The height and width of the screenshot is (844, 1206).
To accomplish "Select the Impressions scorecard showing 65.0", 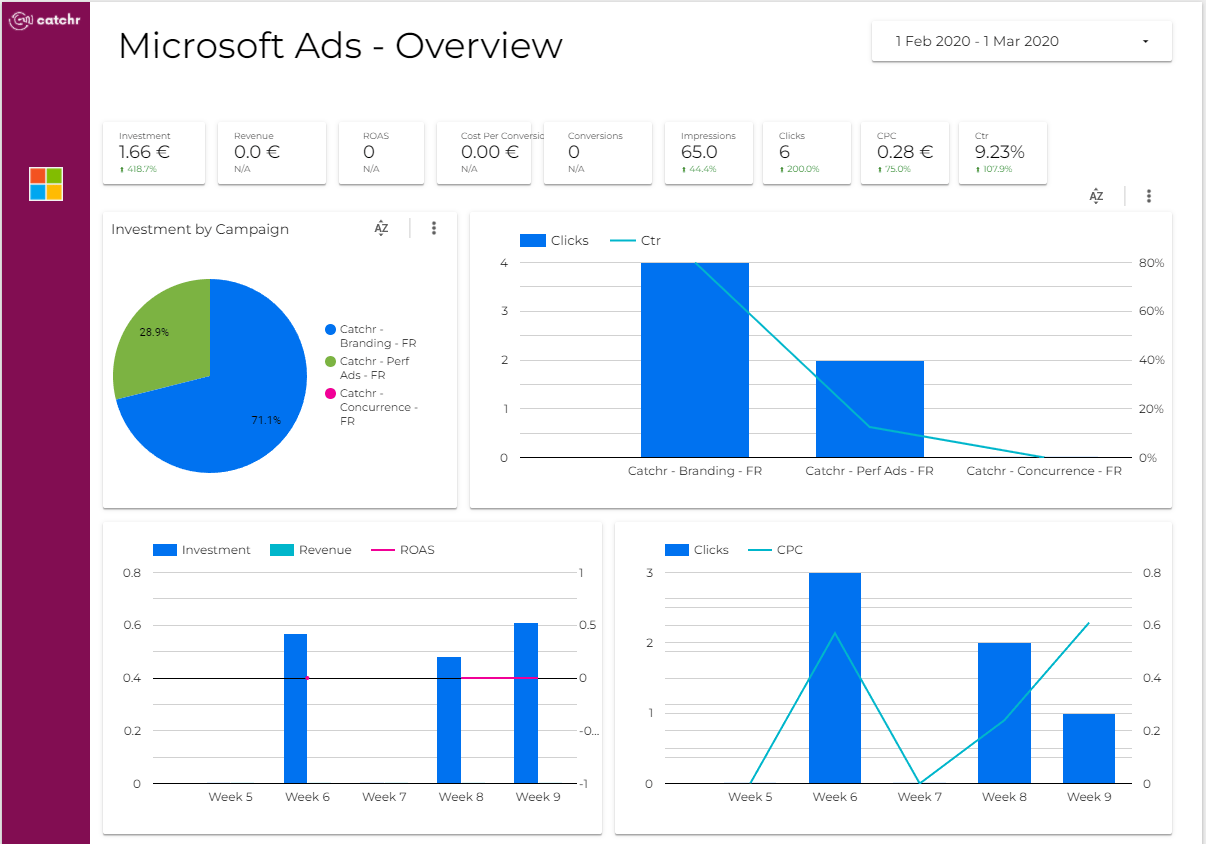I will 709,153.
